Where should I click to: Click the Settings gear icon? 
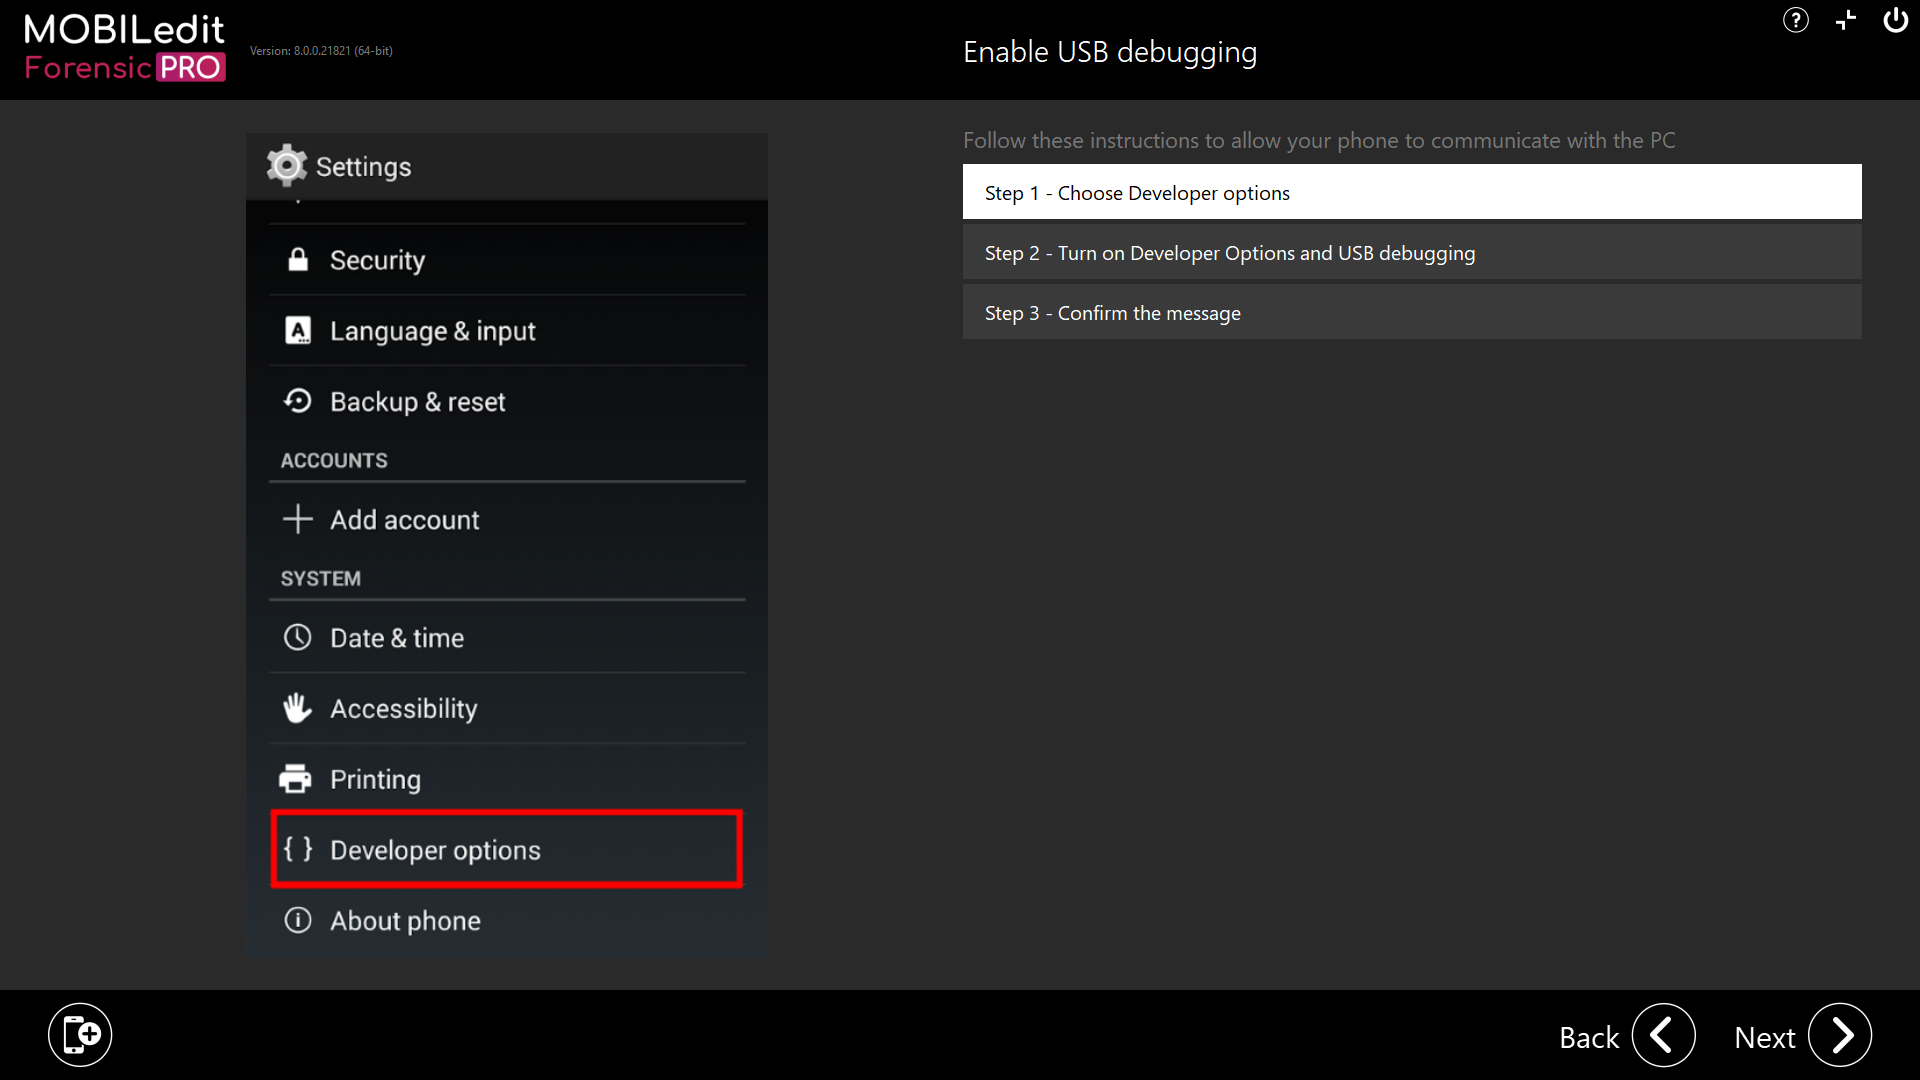(x=287, y=166)
